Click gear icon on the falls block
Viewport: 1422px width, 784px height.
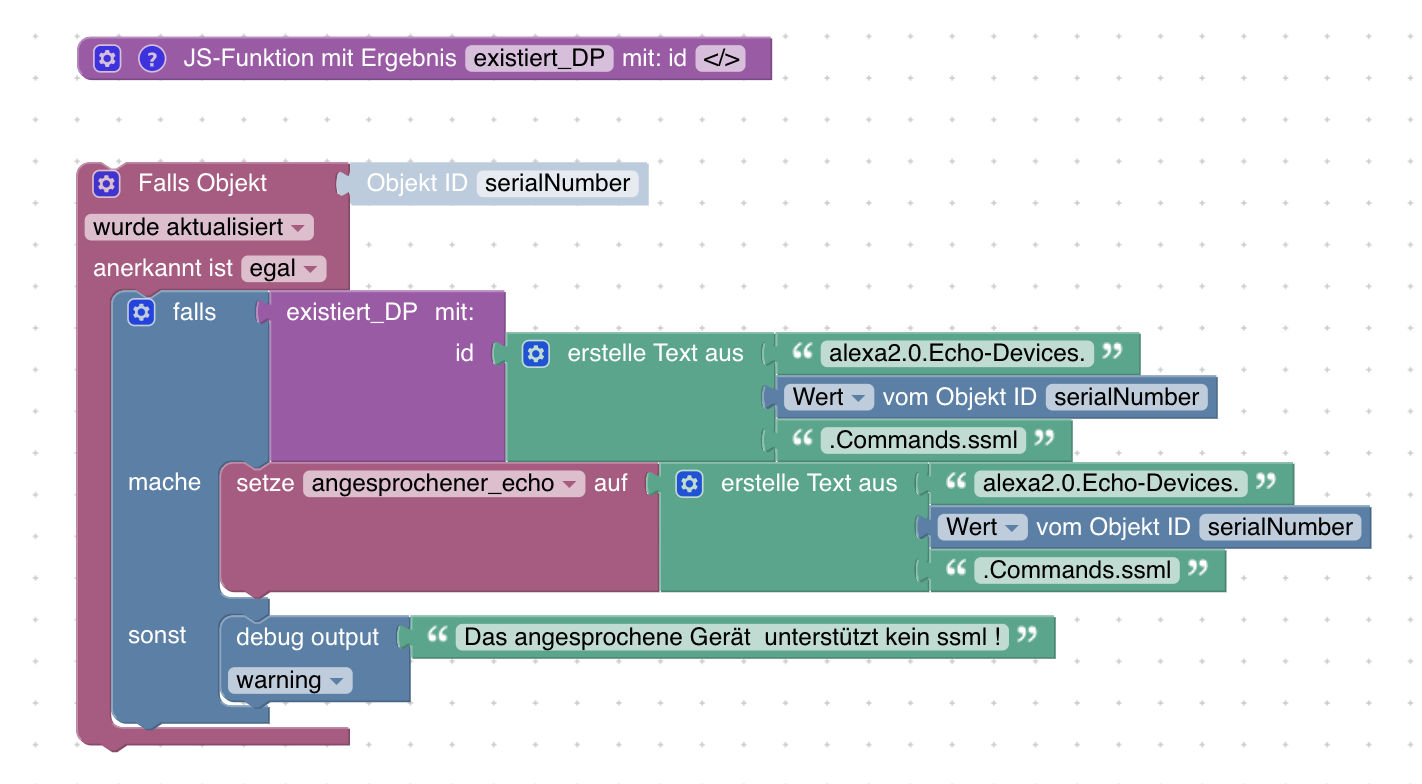click(x=141, y=313)
